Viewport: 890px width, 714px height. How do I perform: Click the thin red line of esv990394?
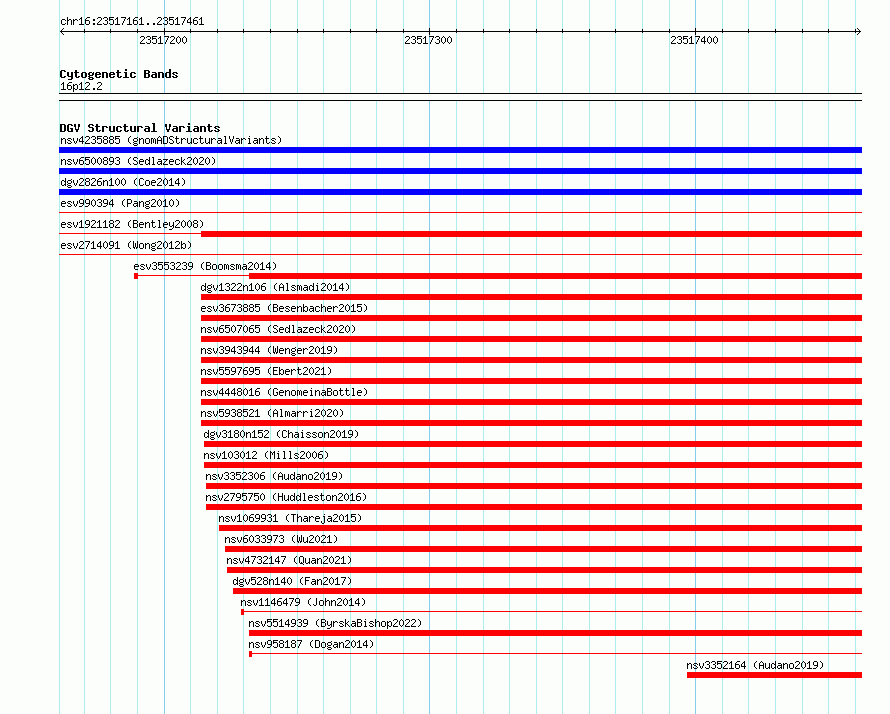(x=460, y=213)
